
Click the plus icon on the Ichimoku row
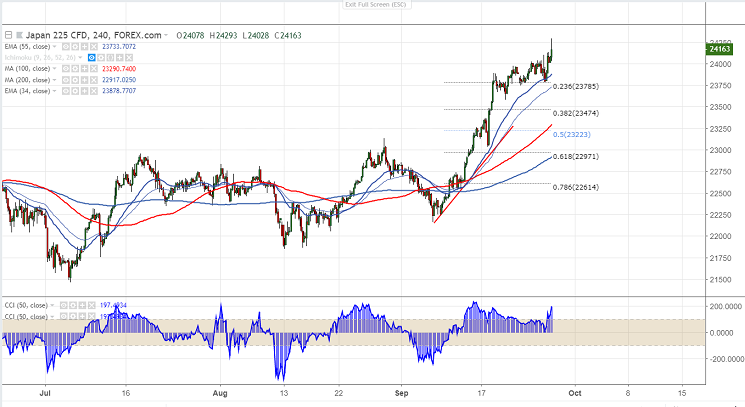click(x=120, y=57)
